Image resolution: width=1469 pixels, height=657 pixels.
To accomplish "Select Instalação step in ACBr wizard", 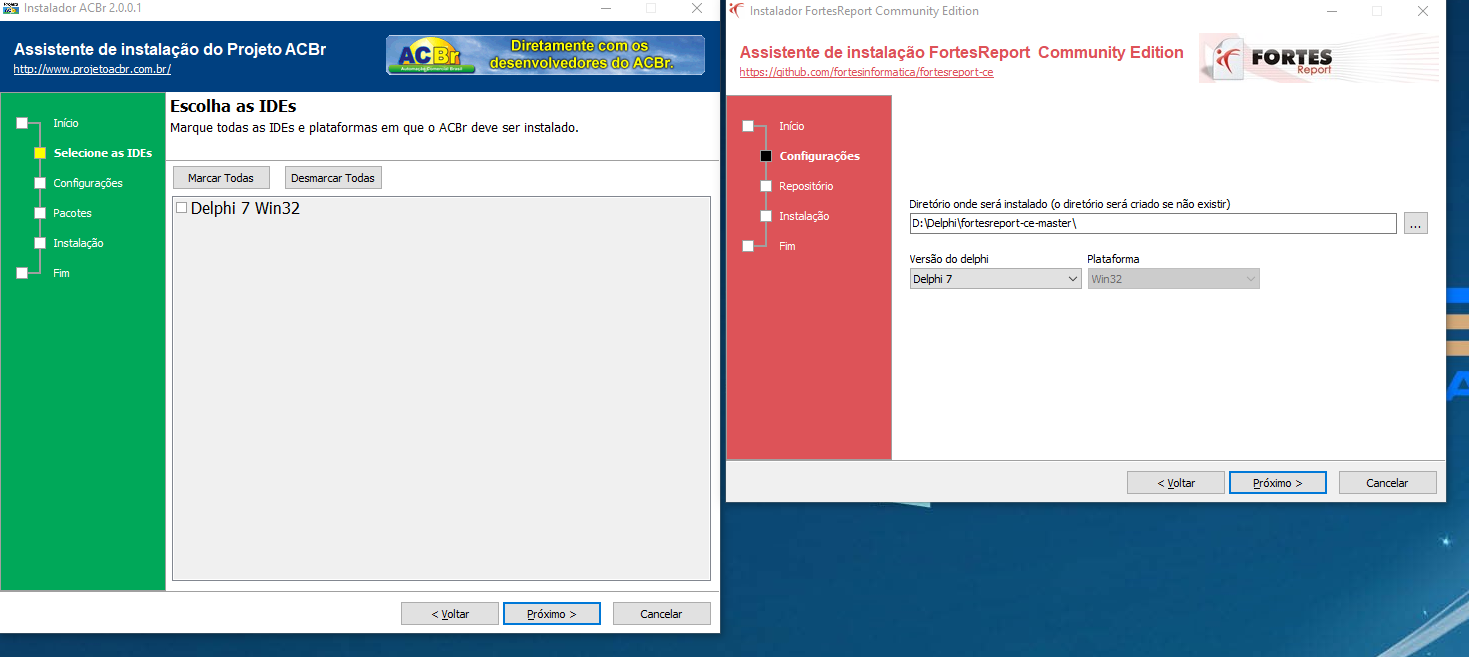I will coord(78,243).
